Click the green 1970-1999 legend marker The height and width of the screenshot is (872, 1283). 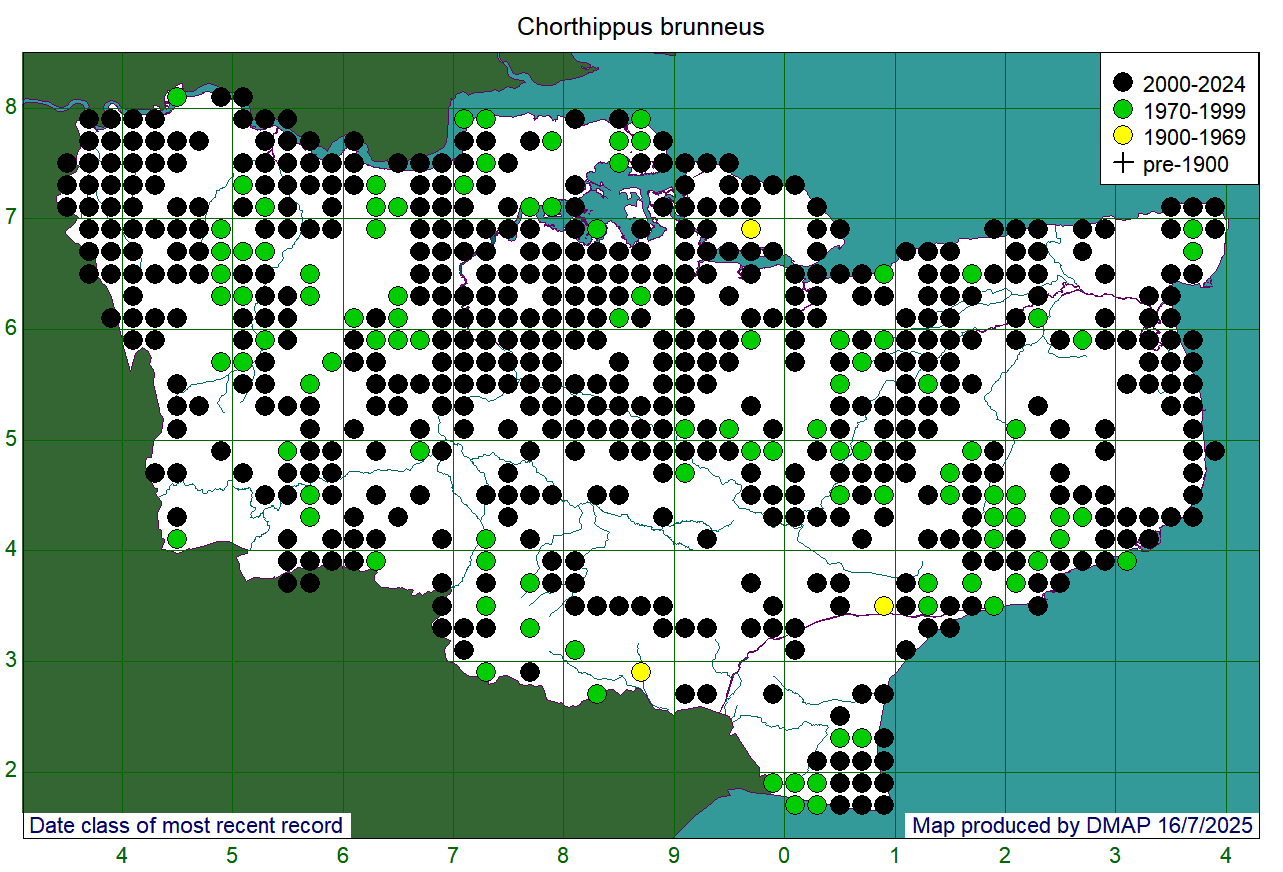[x=1123, y=110]
